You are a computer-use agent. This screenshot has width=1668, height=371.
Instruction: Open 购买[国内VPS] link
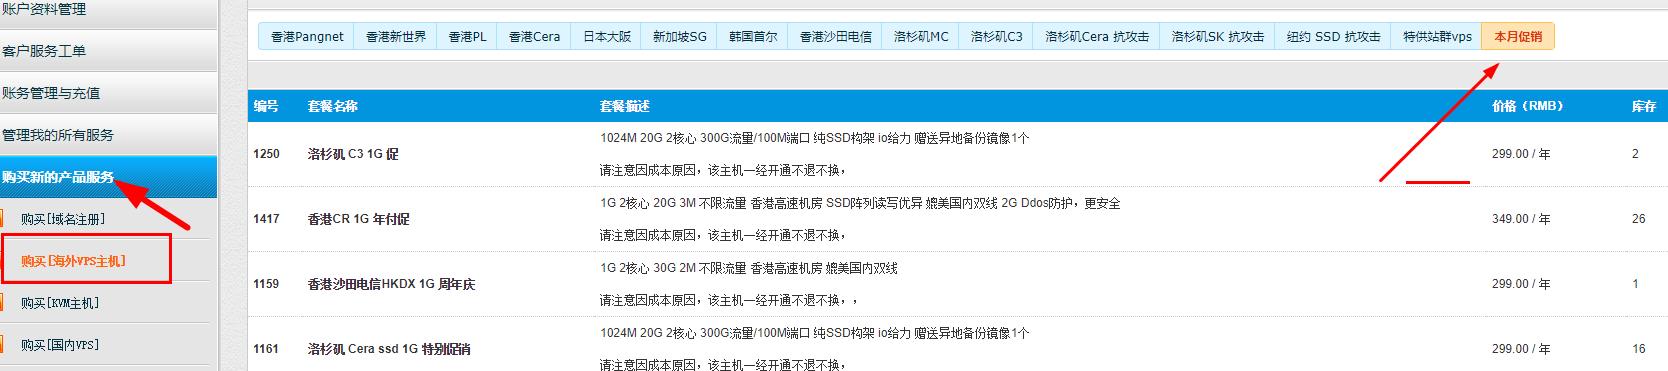(x=60, y=345)
